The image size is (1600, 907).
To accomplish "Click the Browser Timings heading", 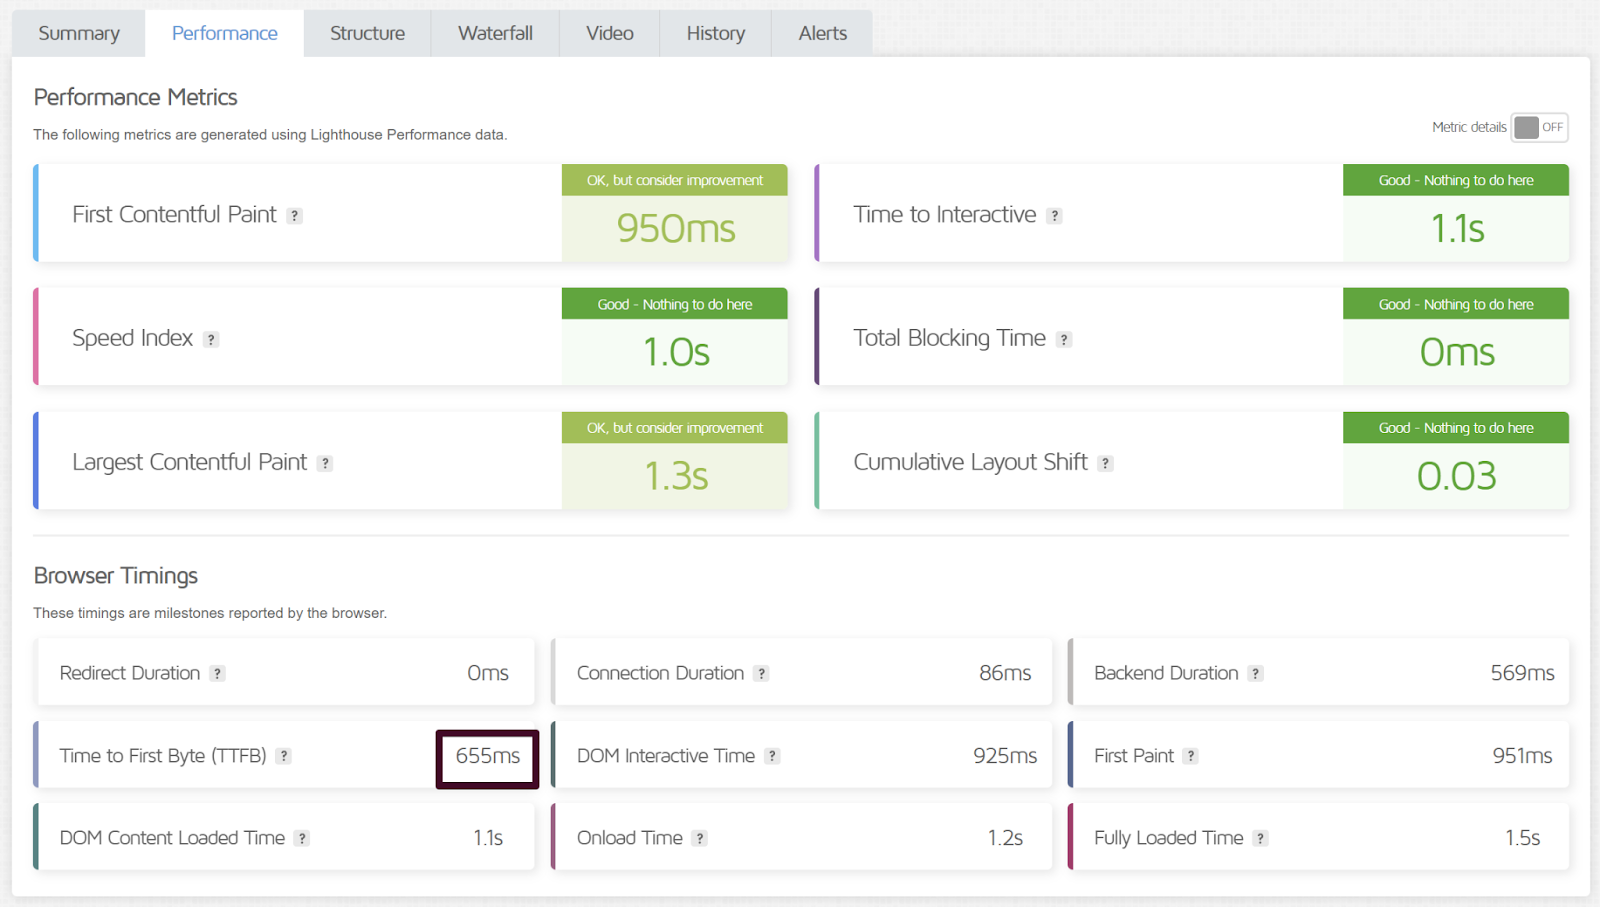I will (116, 576).
